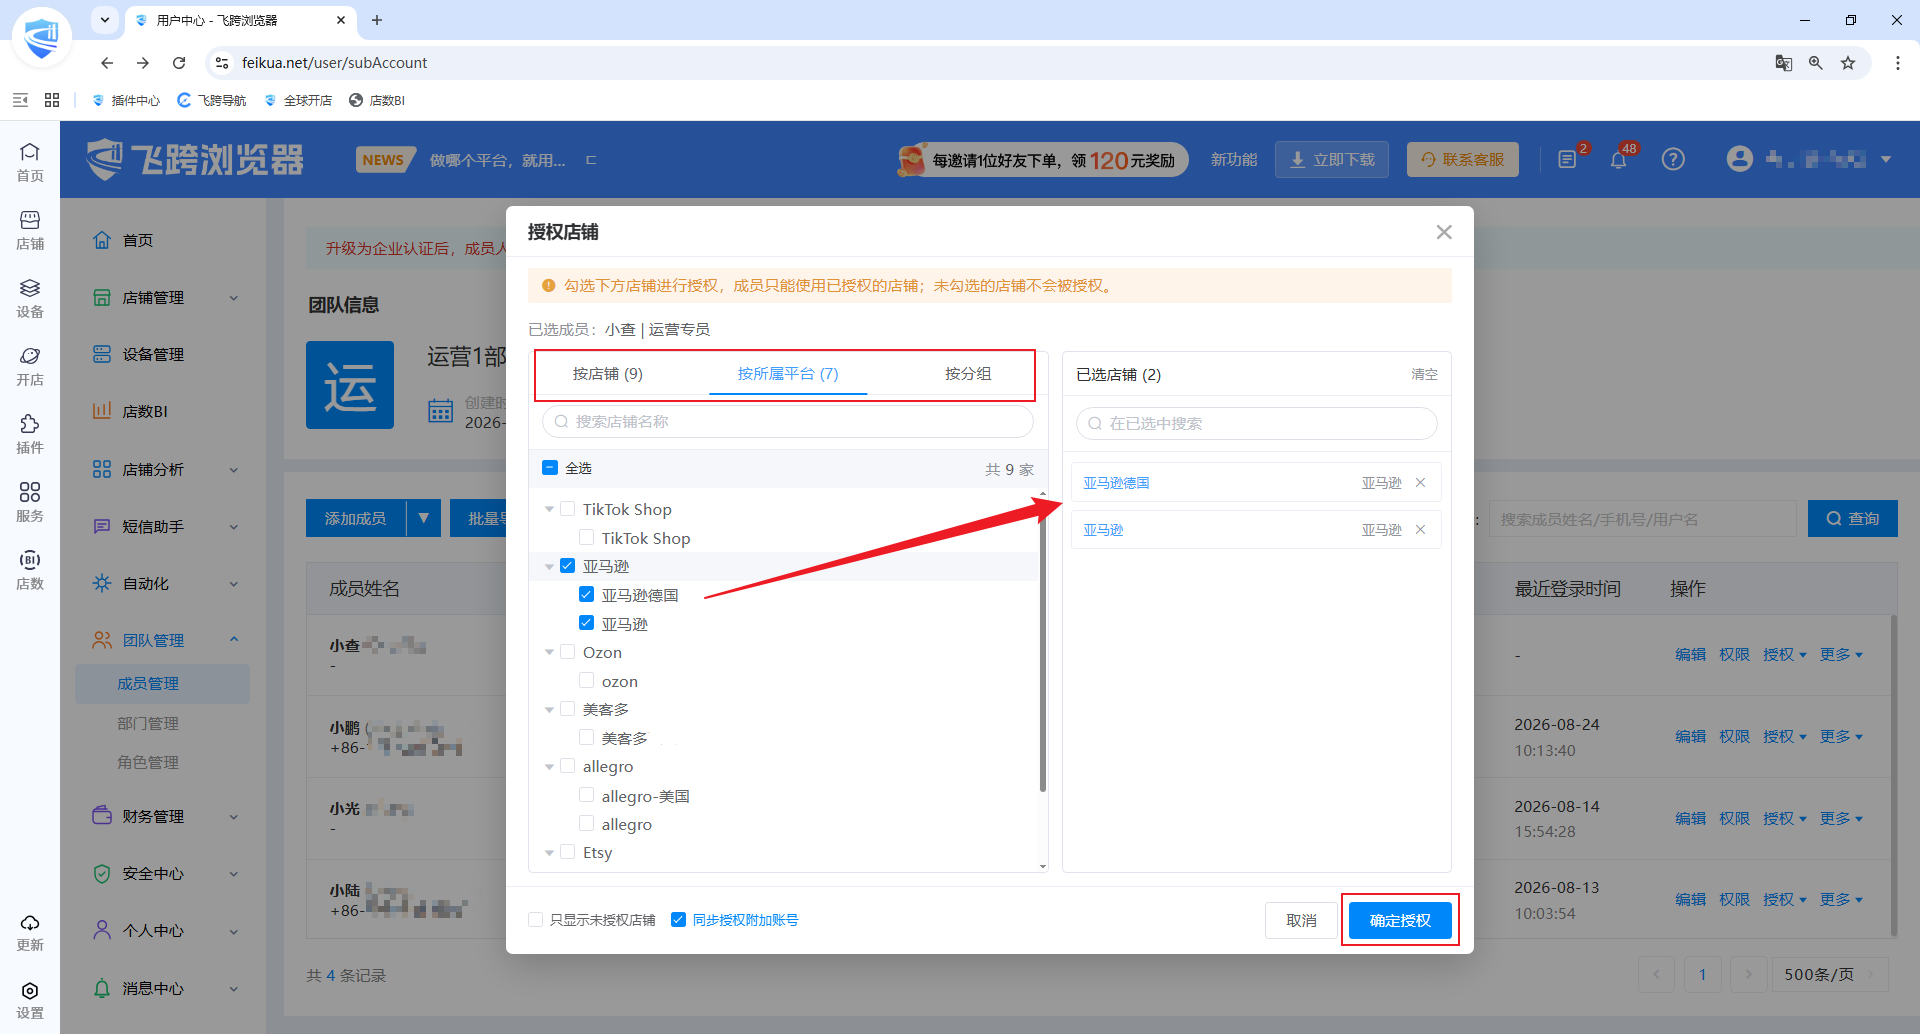Viewport: 1920px width, 1034px height.
Task: Check the TikTok Shop platform group checkbox
Action: 567,509
